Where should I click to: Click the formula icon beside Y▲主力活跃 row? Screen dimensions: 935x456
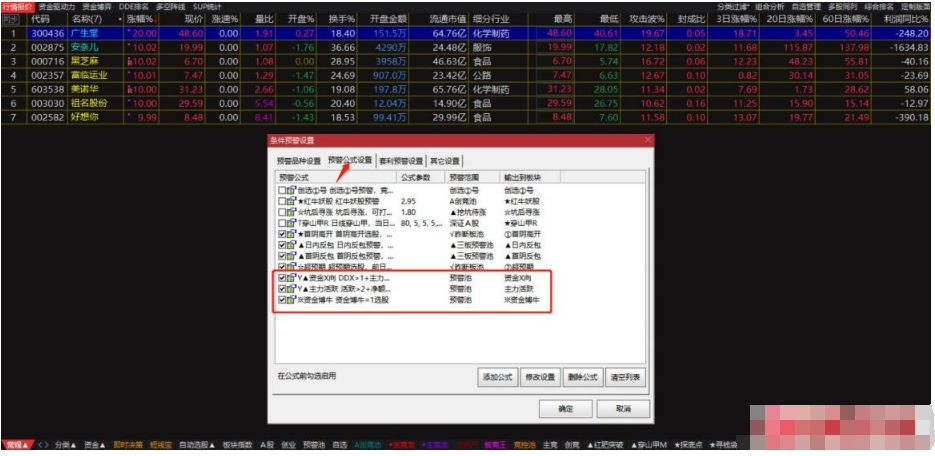click(x=293, y=288)
